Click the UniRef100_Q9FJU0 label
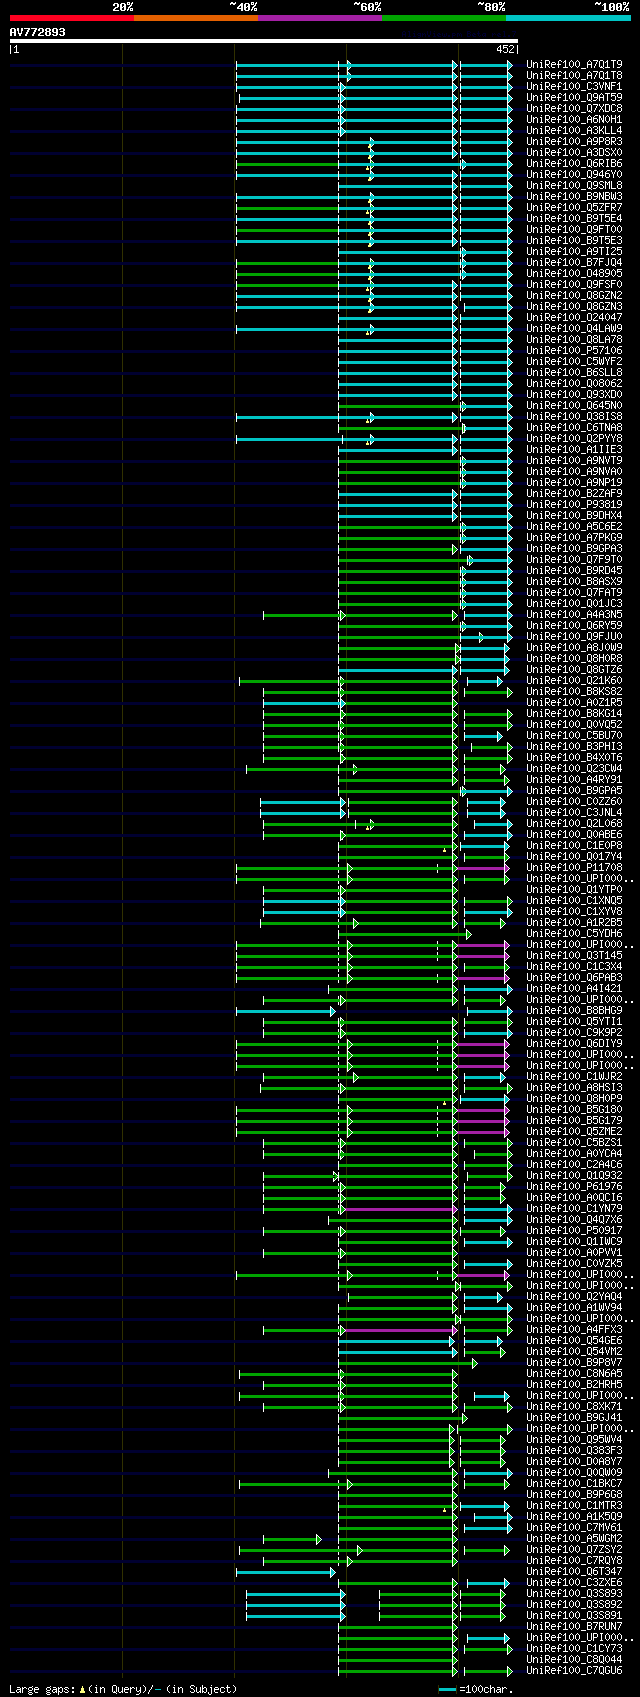640x1697 pixels. coord(574,636)
